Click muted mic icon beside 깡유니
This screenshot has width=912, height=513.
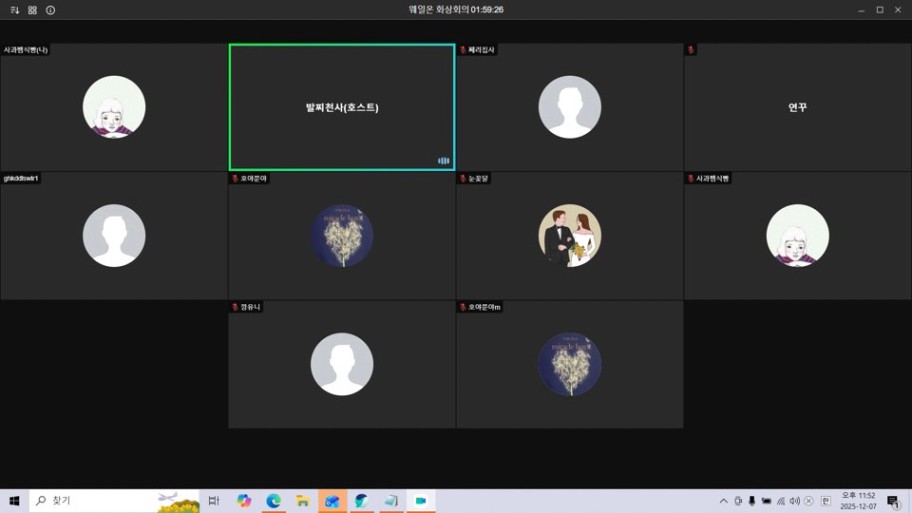point(235,307)
